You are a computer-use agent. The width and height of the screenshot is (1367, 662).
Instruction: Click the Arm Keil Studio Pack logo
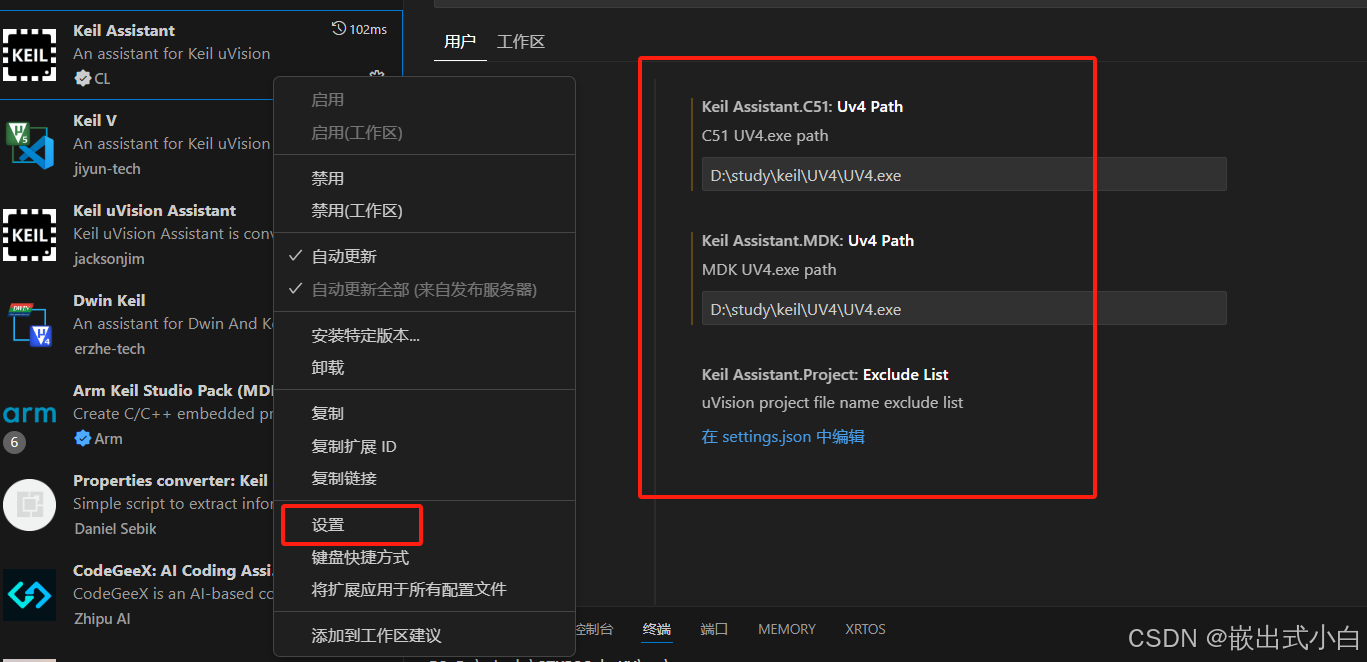click(29, 413)
